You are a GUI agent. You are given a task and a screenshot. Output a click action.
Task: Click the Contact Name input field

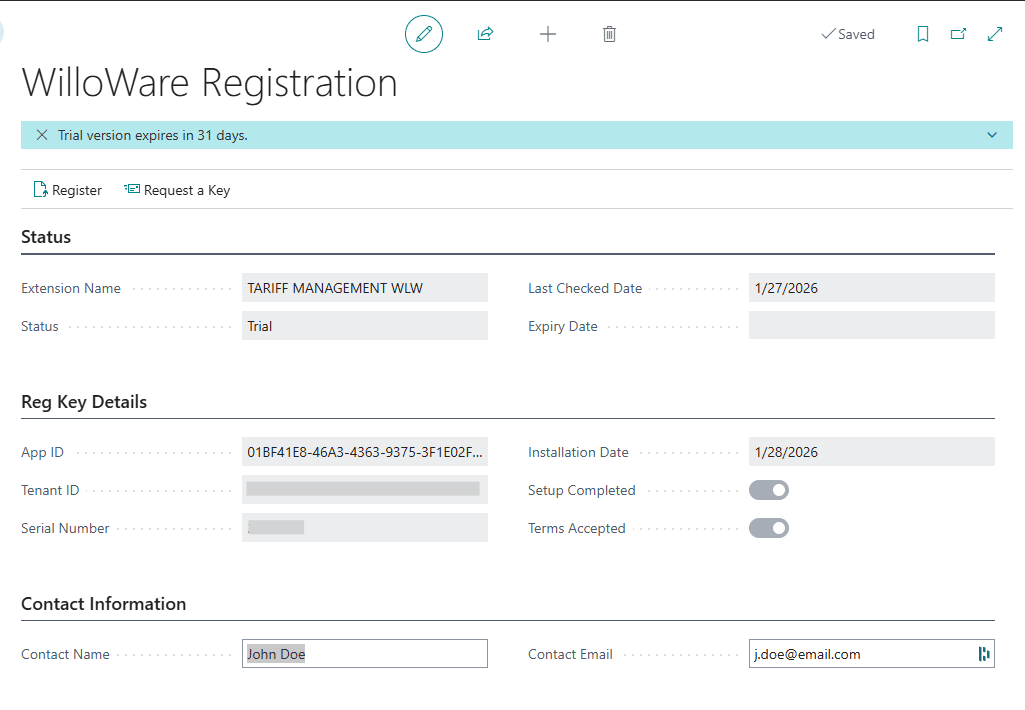point(364,654)
